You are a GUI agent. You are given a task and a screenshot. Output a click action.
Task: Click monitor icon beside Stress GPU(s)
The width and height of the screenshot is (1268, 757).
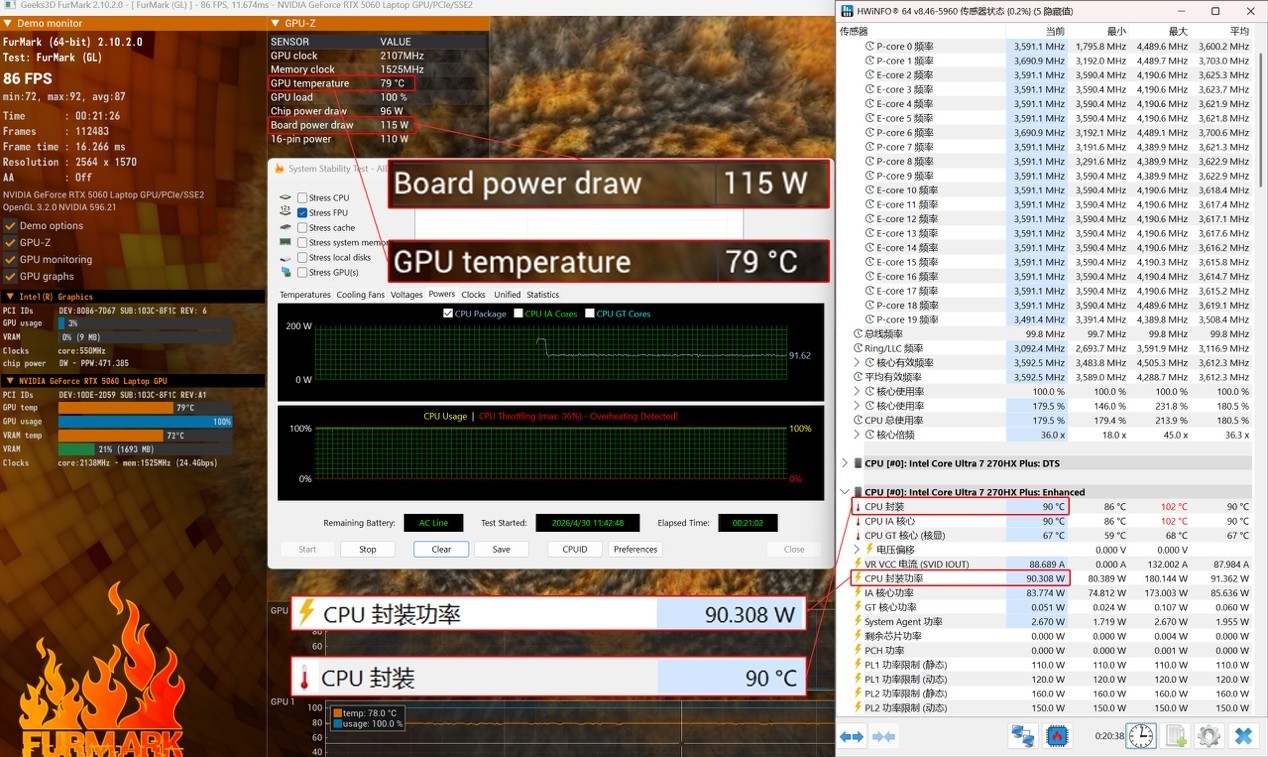[x=286, y=272]
